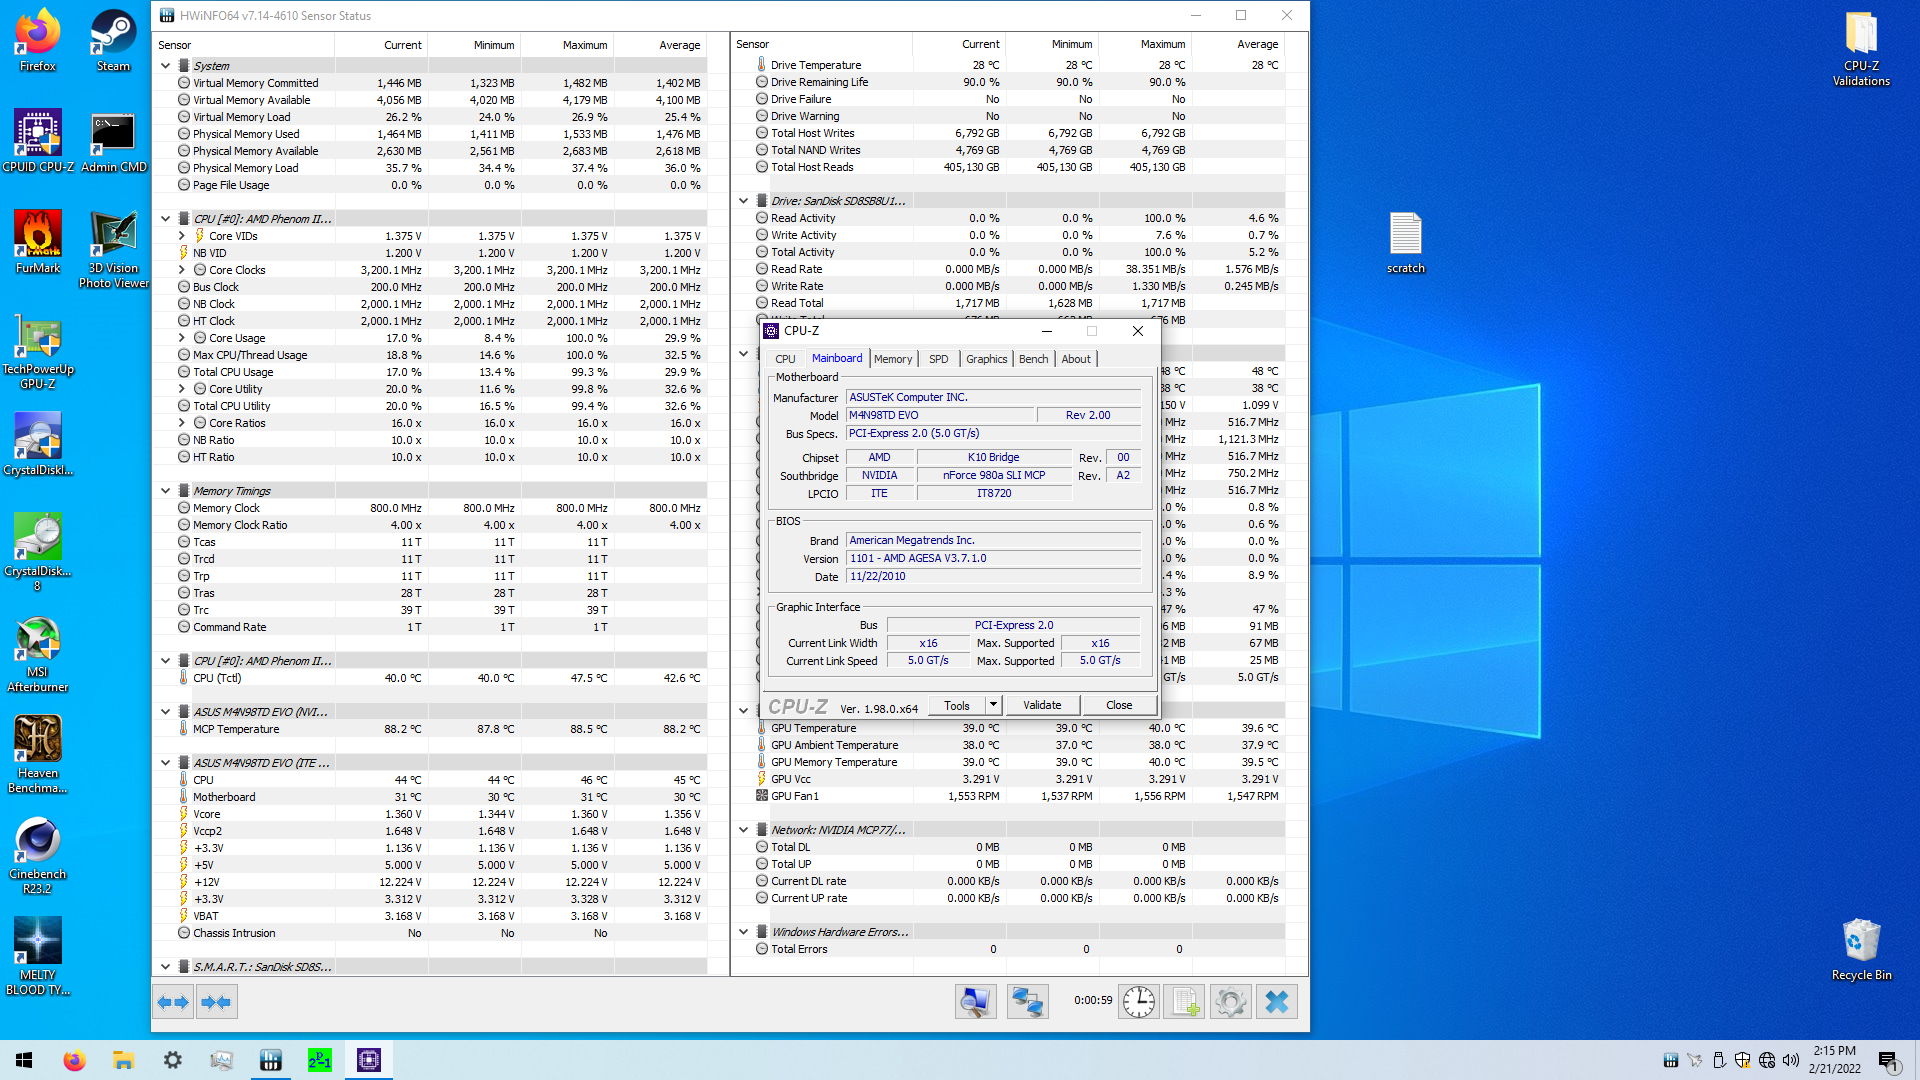Viewport: 1920px width, 1080px height.
Task: Open HWiNFO remote network monitors icon
Action: point(1027,1001)
